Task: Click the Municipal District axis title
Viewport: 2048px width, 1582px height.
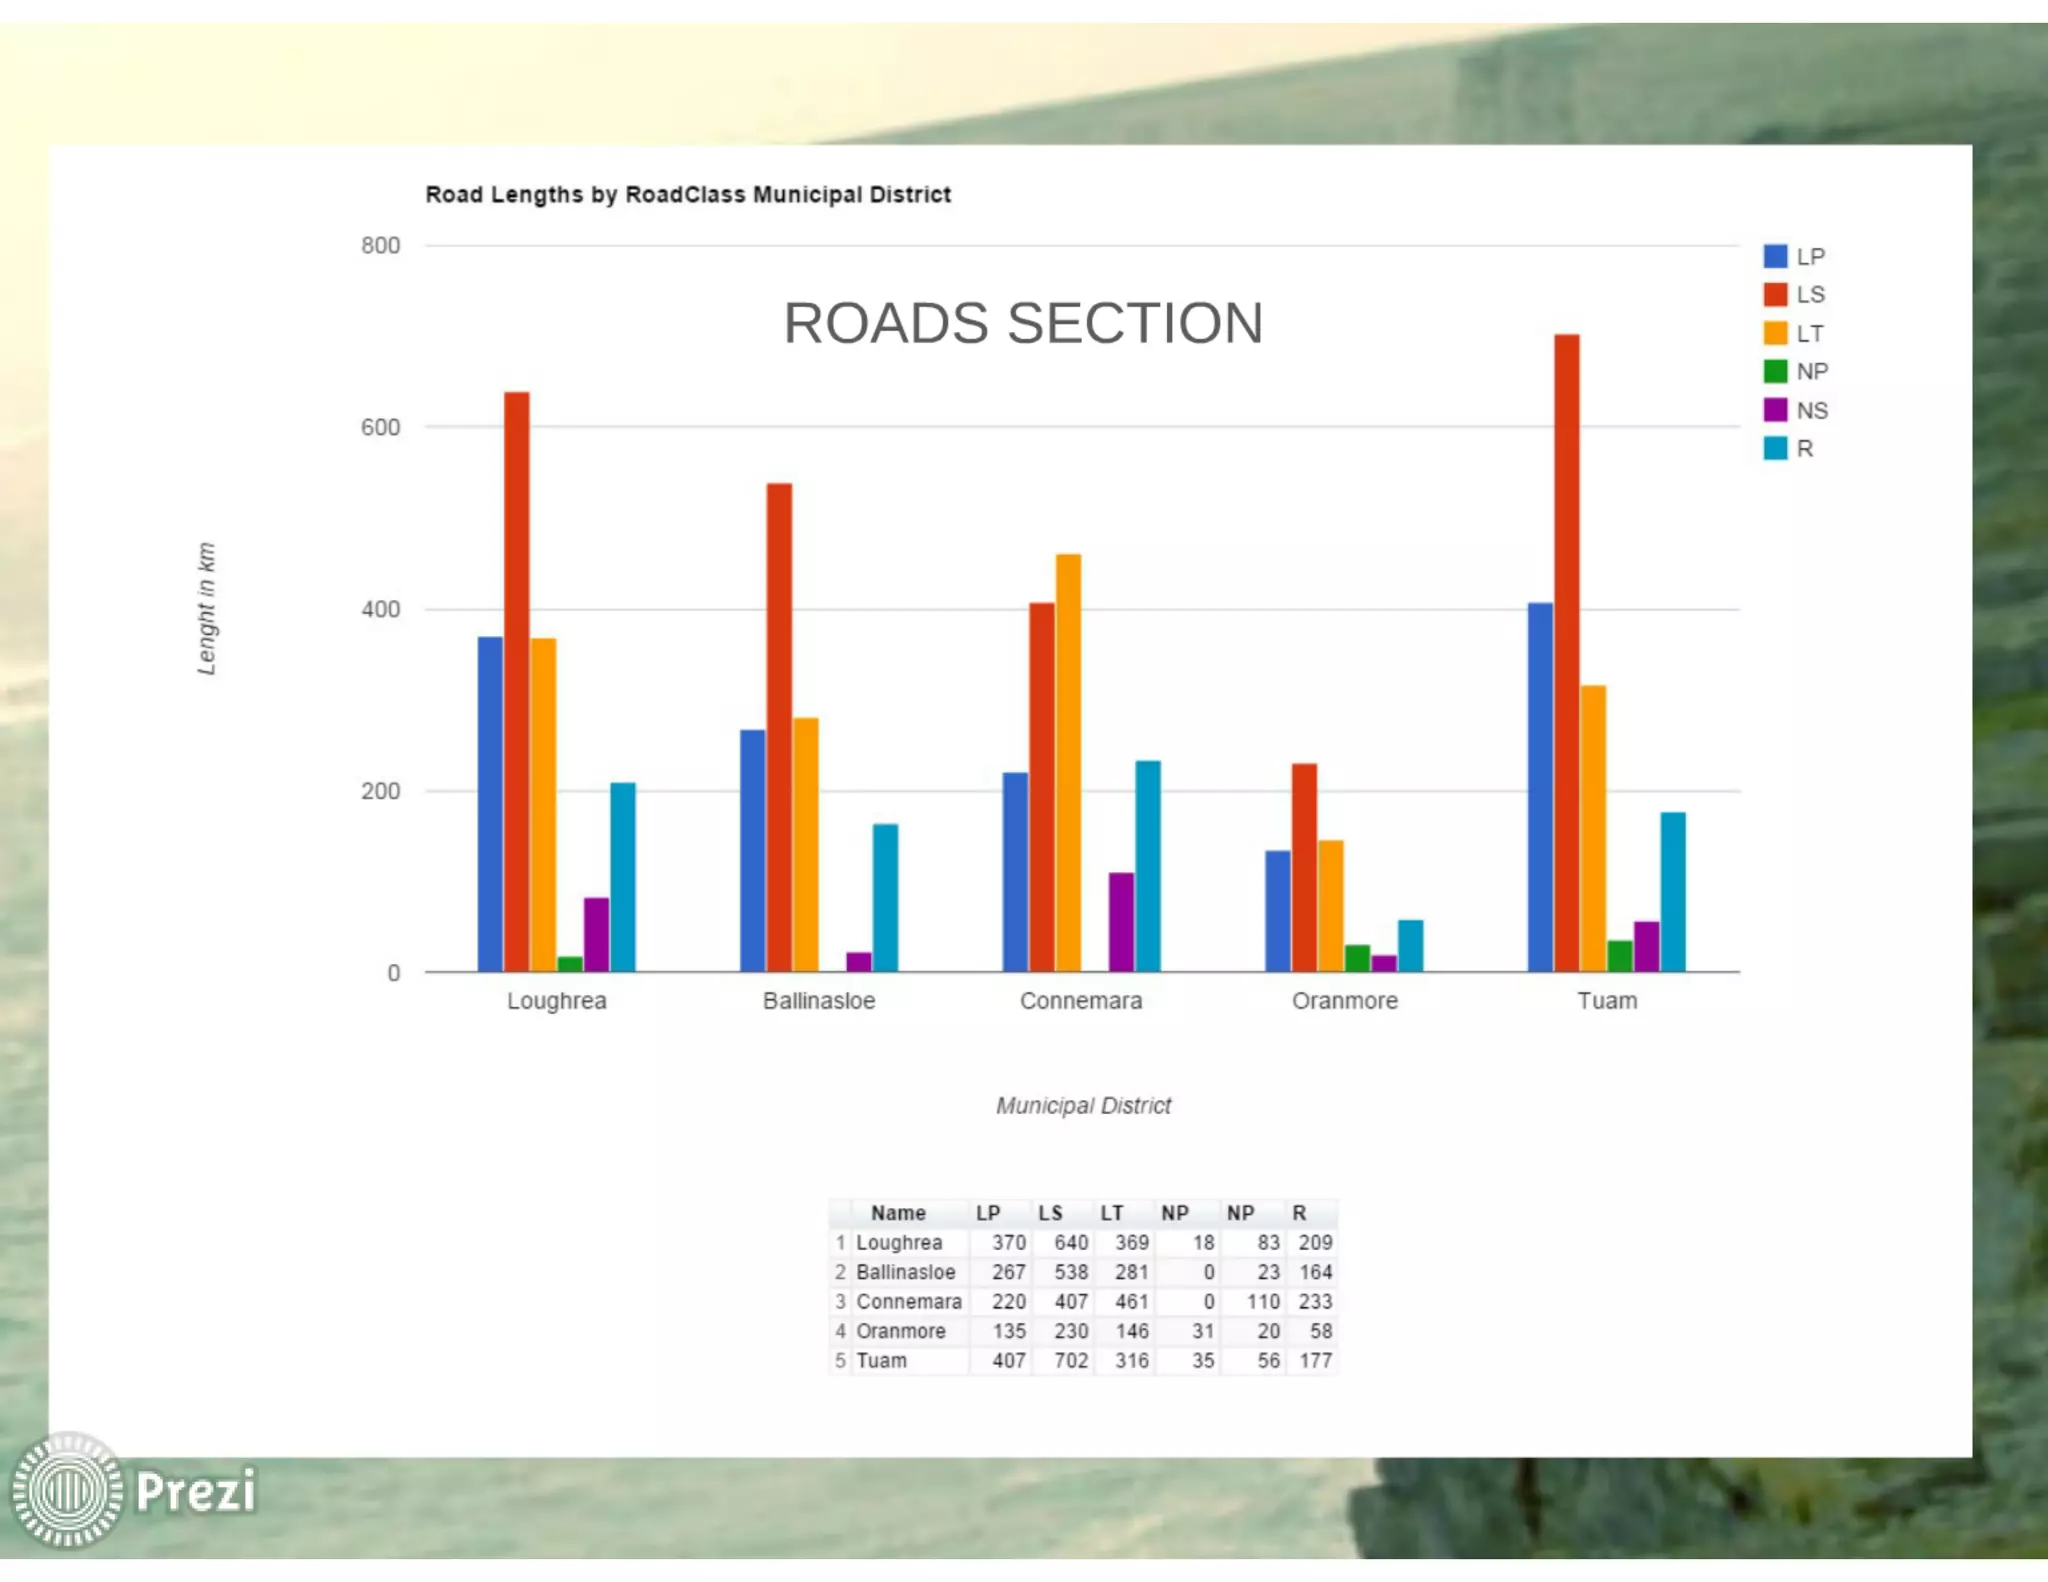Action: [1083, 1106]
